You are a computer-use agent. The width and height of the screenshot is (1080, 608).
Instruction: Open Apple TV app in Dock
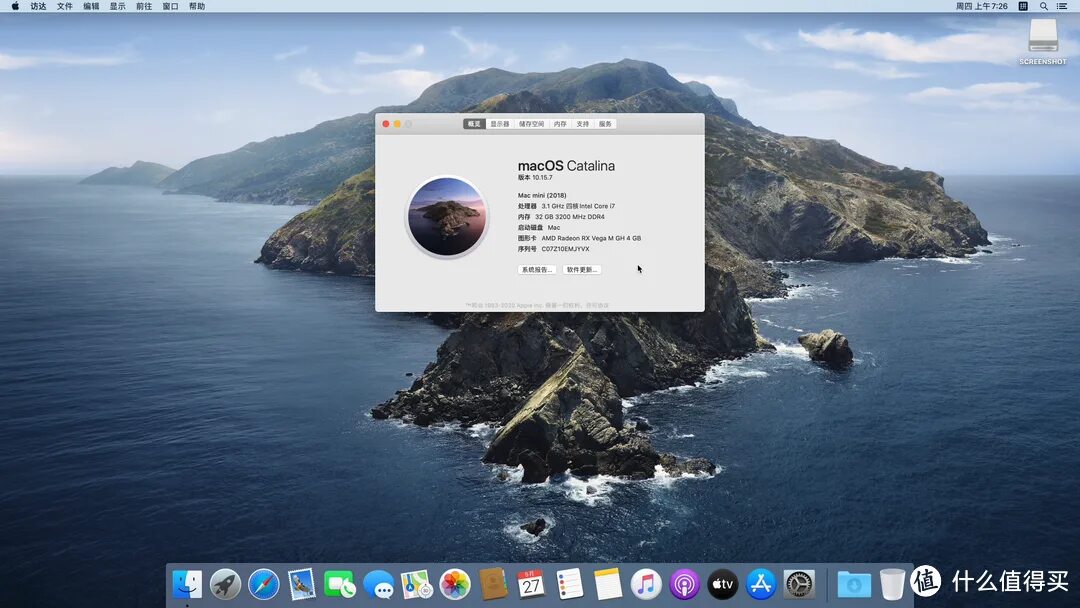pos(723,585)
